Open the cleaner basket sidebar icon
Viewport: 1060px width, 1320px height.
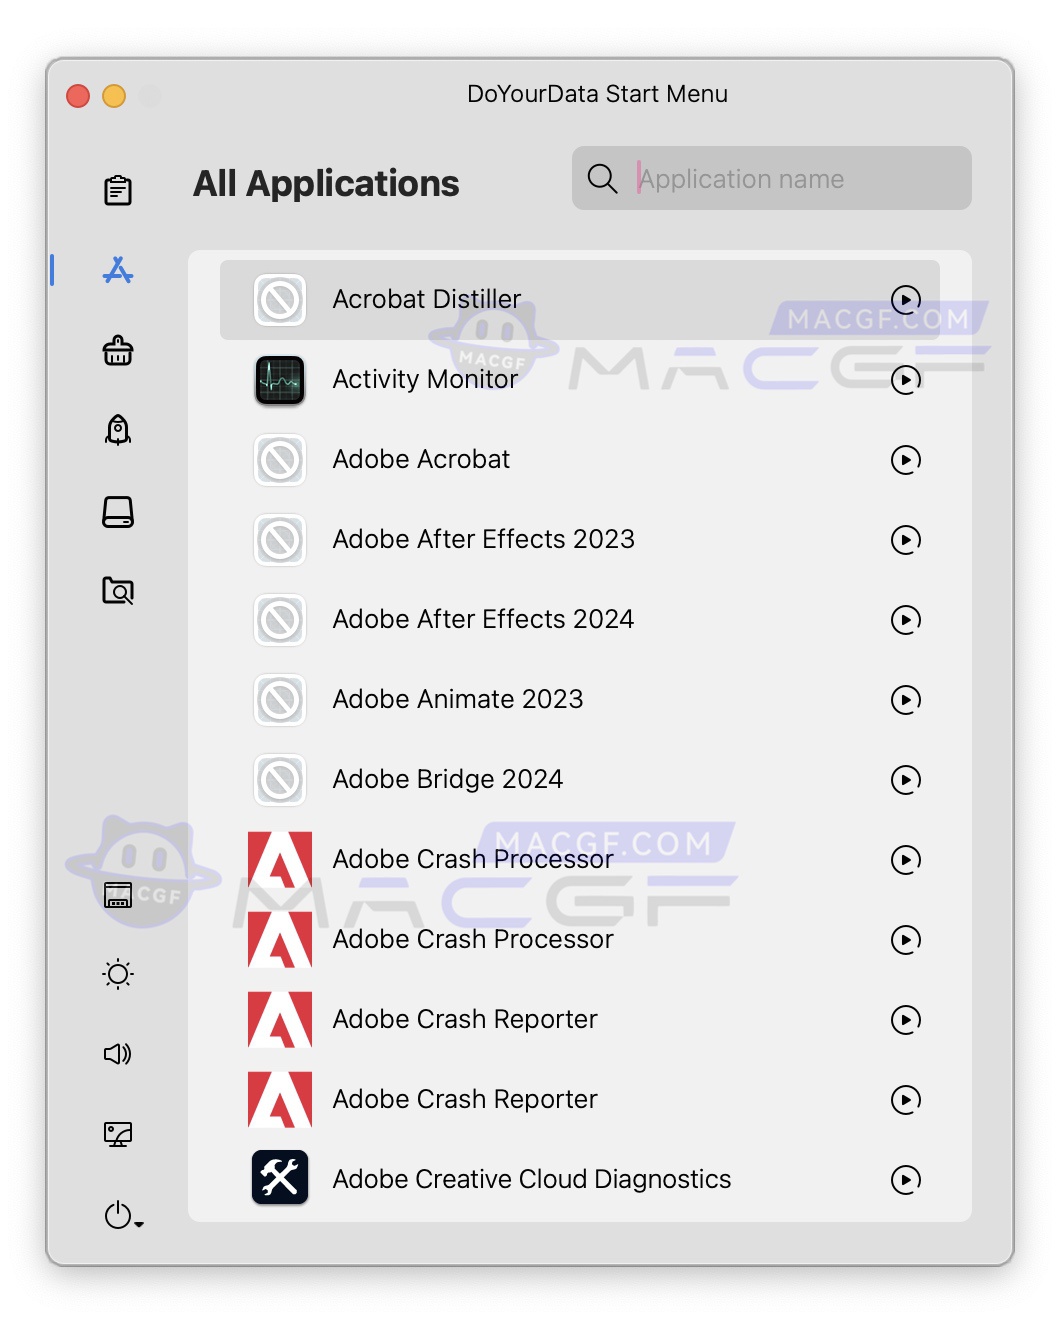(118, 351)
